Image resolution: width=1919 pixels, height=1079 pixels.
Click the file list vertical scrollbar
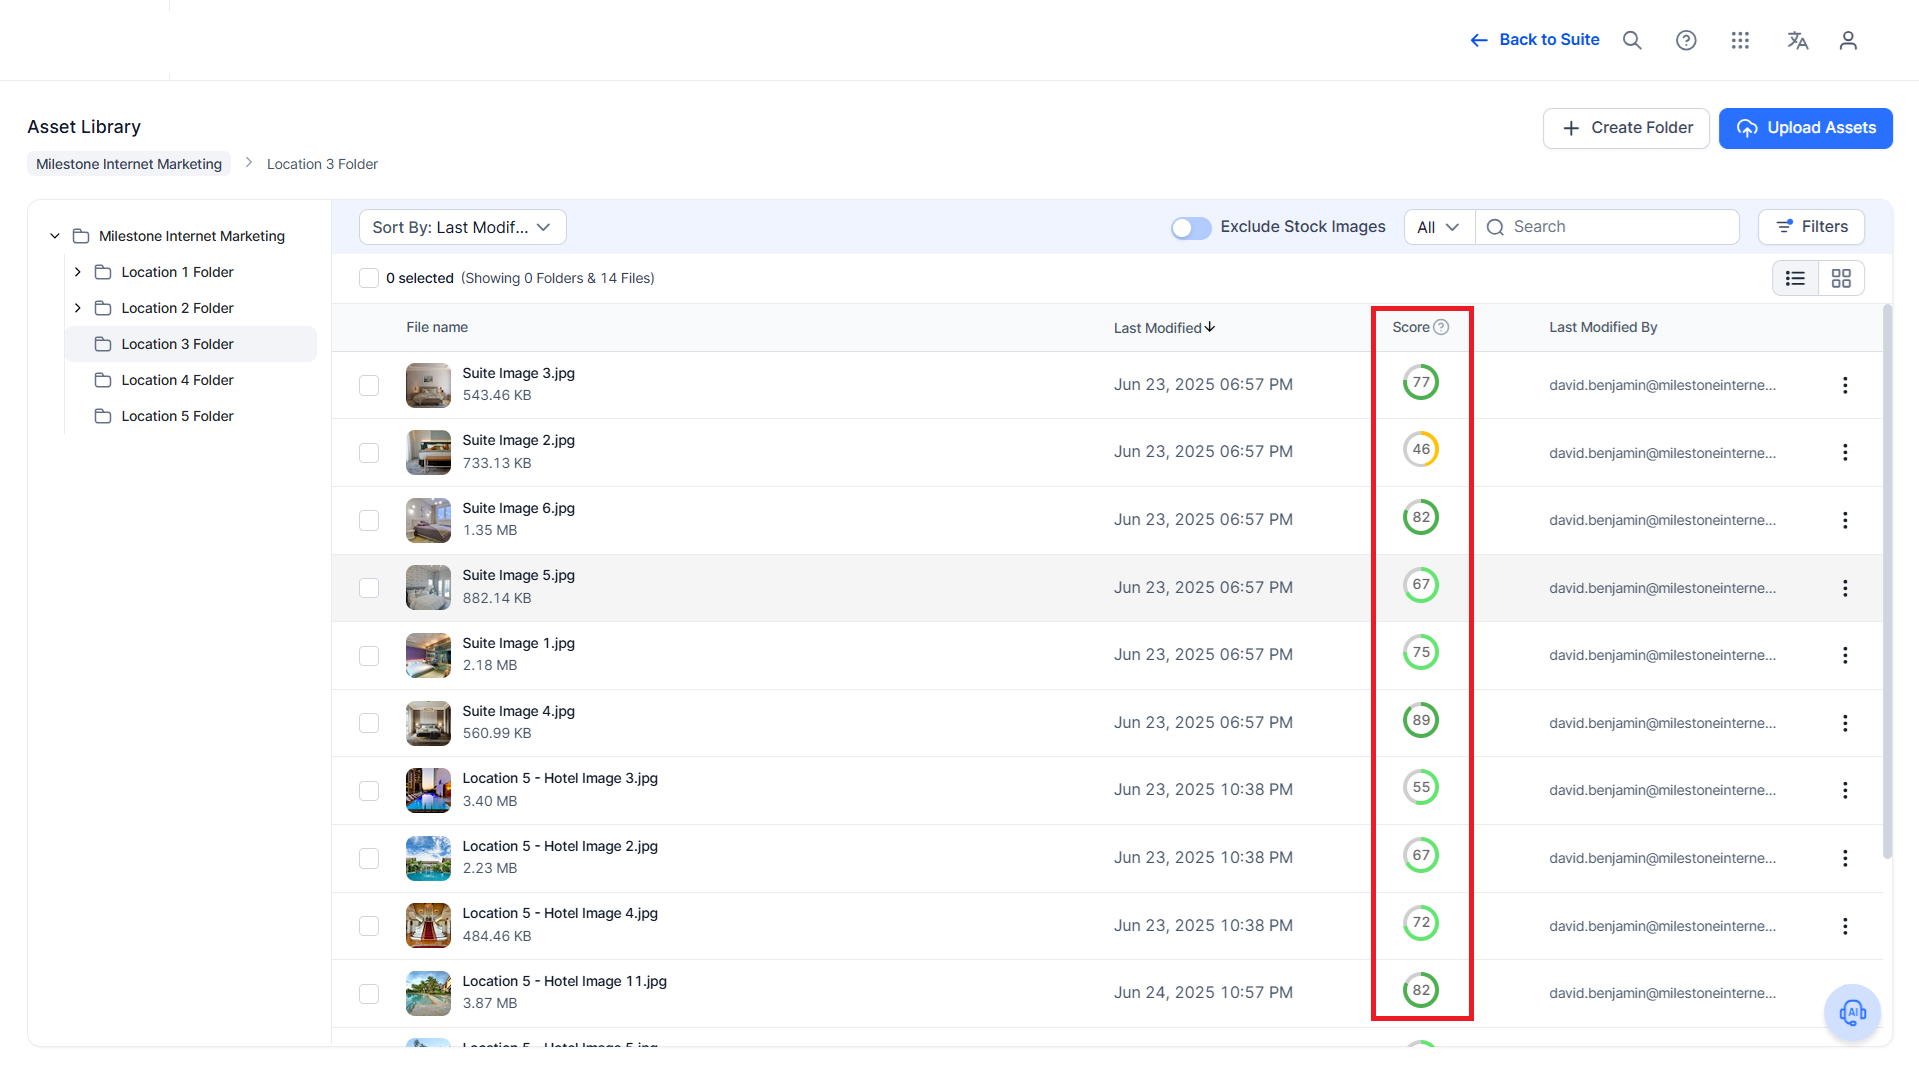1887,580
